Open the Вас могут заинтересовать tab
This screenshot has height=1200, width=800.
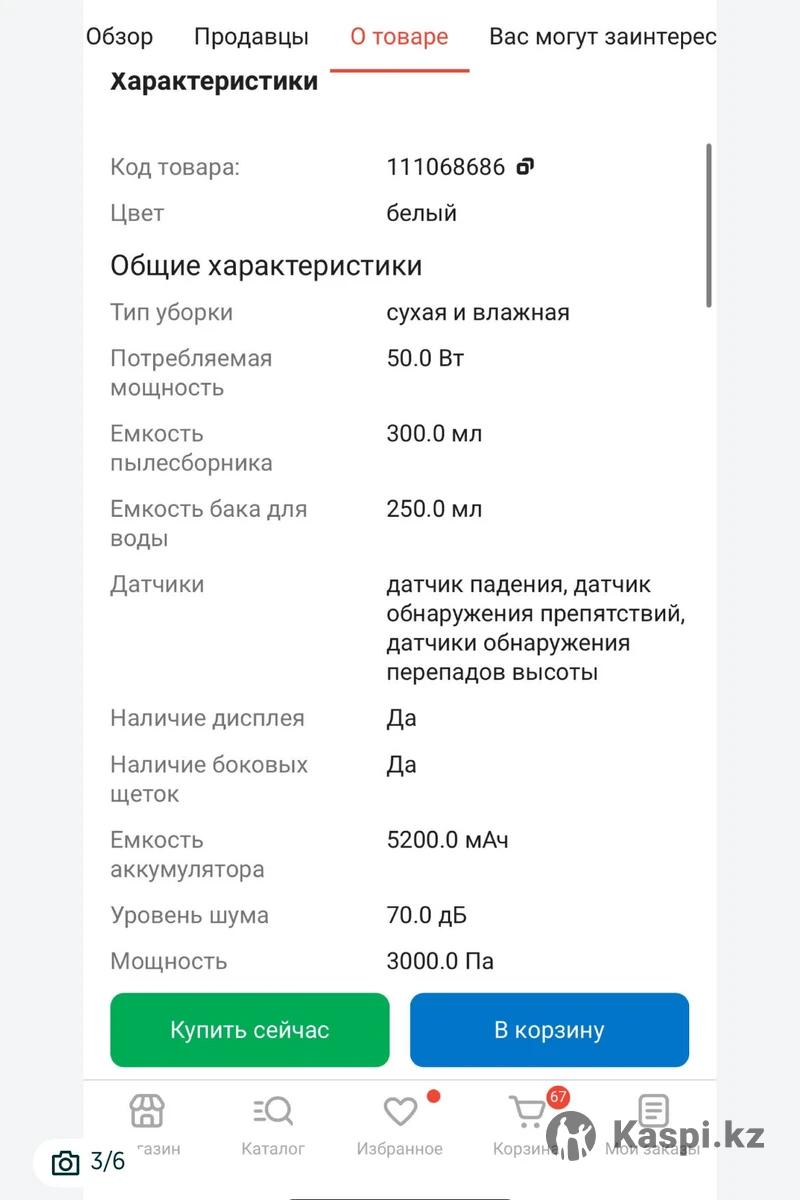602,37
